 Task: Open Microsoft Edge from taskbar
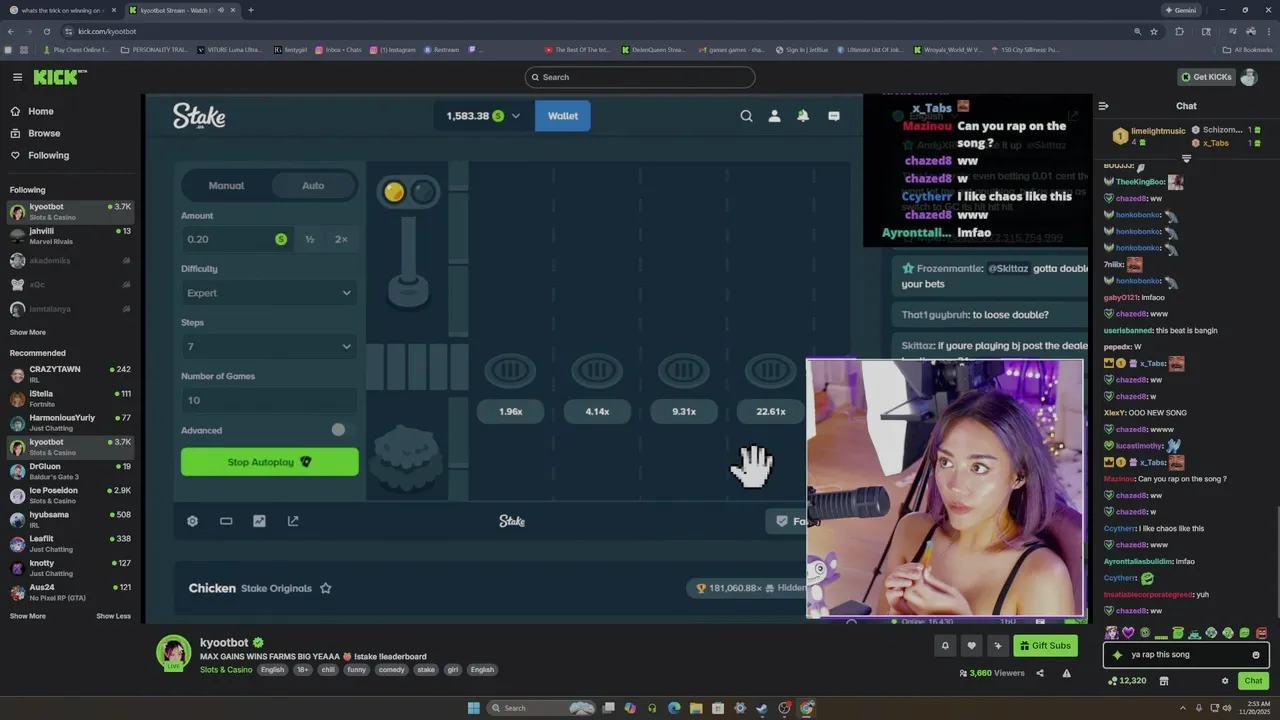[x=674, y=708]
